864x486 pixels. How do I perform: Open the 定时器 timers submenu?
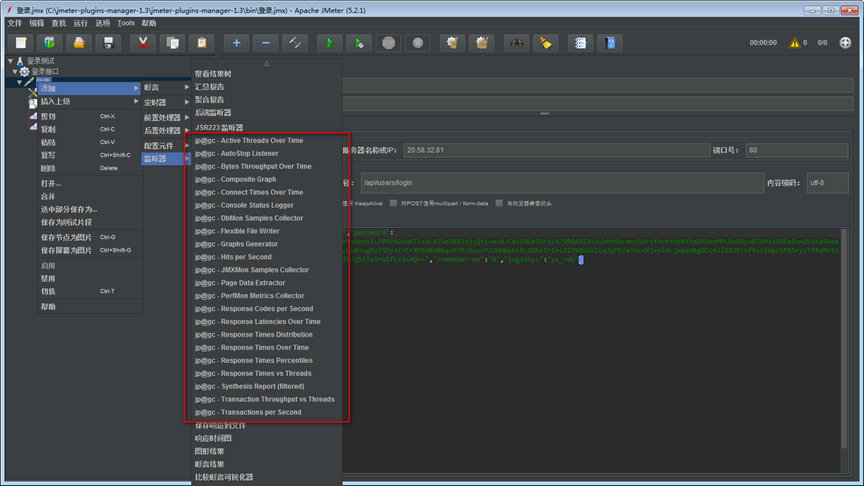pos(166,102)
